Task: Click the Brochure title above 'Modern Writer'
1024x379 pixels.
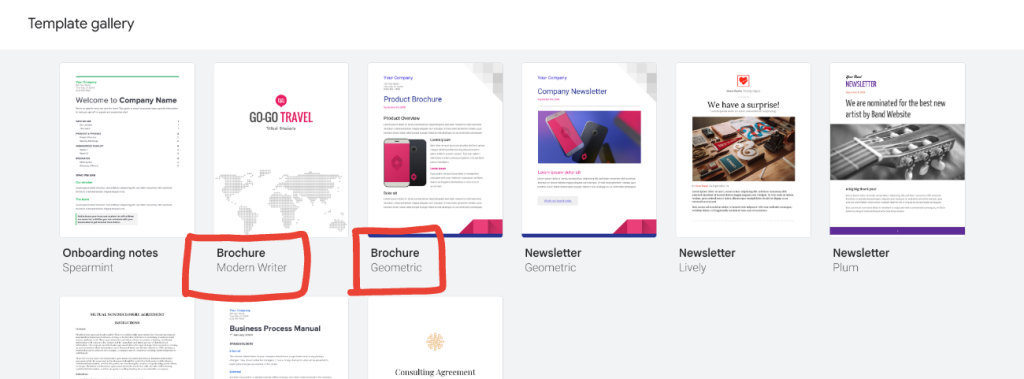Action: coord(241,253)
